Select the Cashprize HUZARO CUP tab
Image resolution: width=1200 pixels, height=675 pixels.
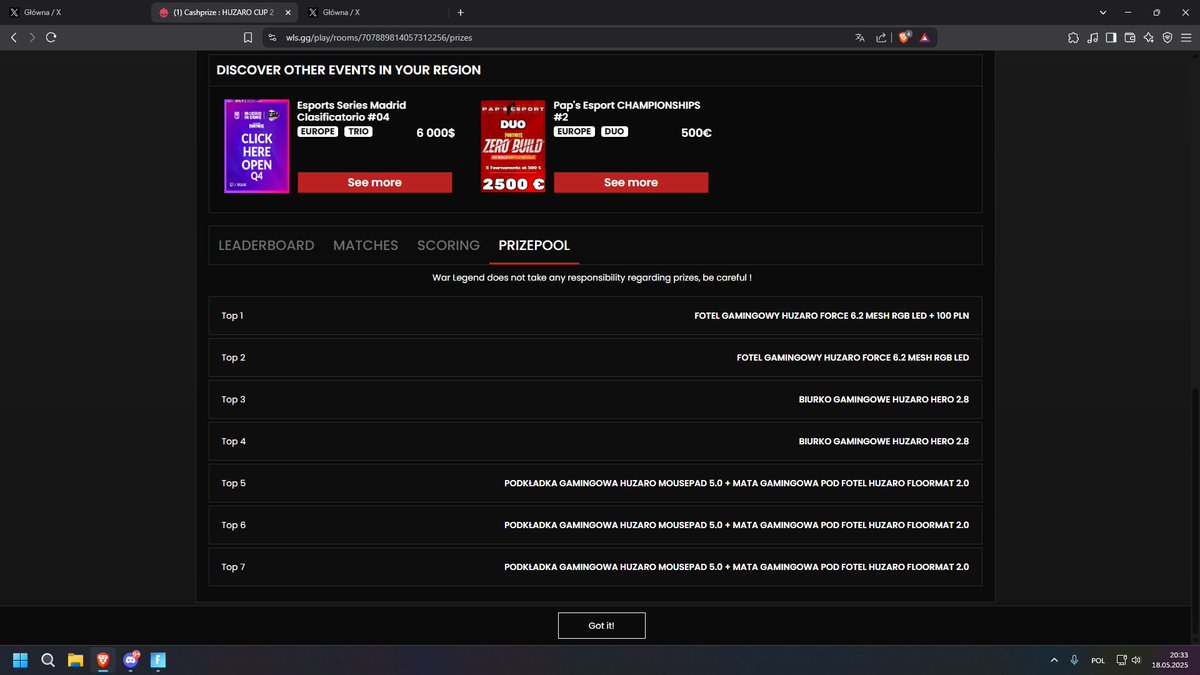click(222, 12)
